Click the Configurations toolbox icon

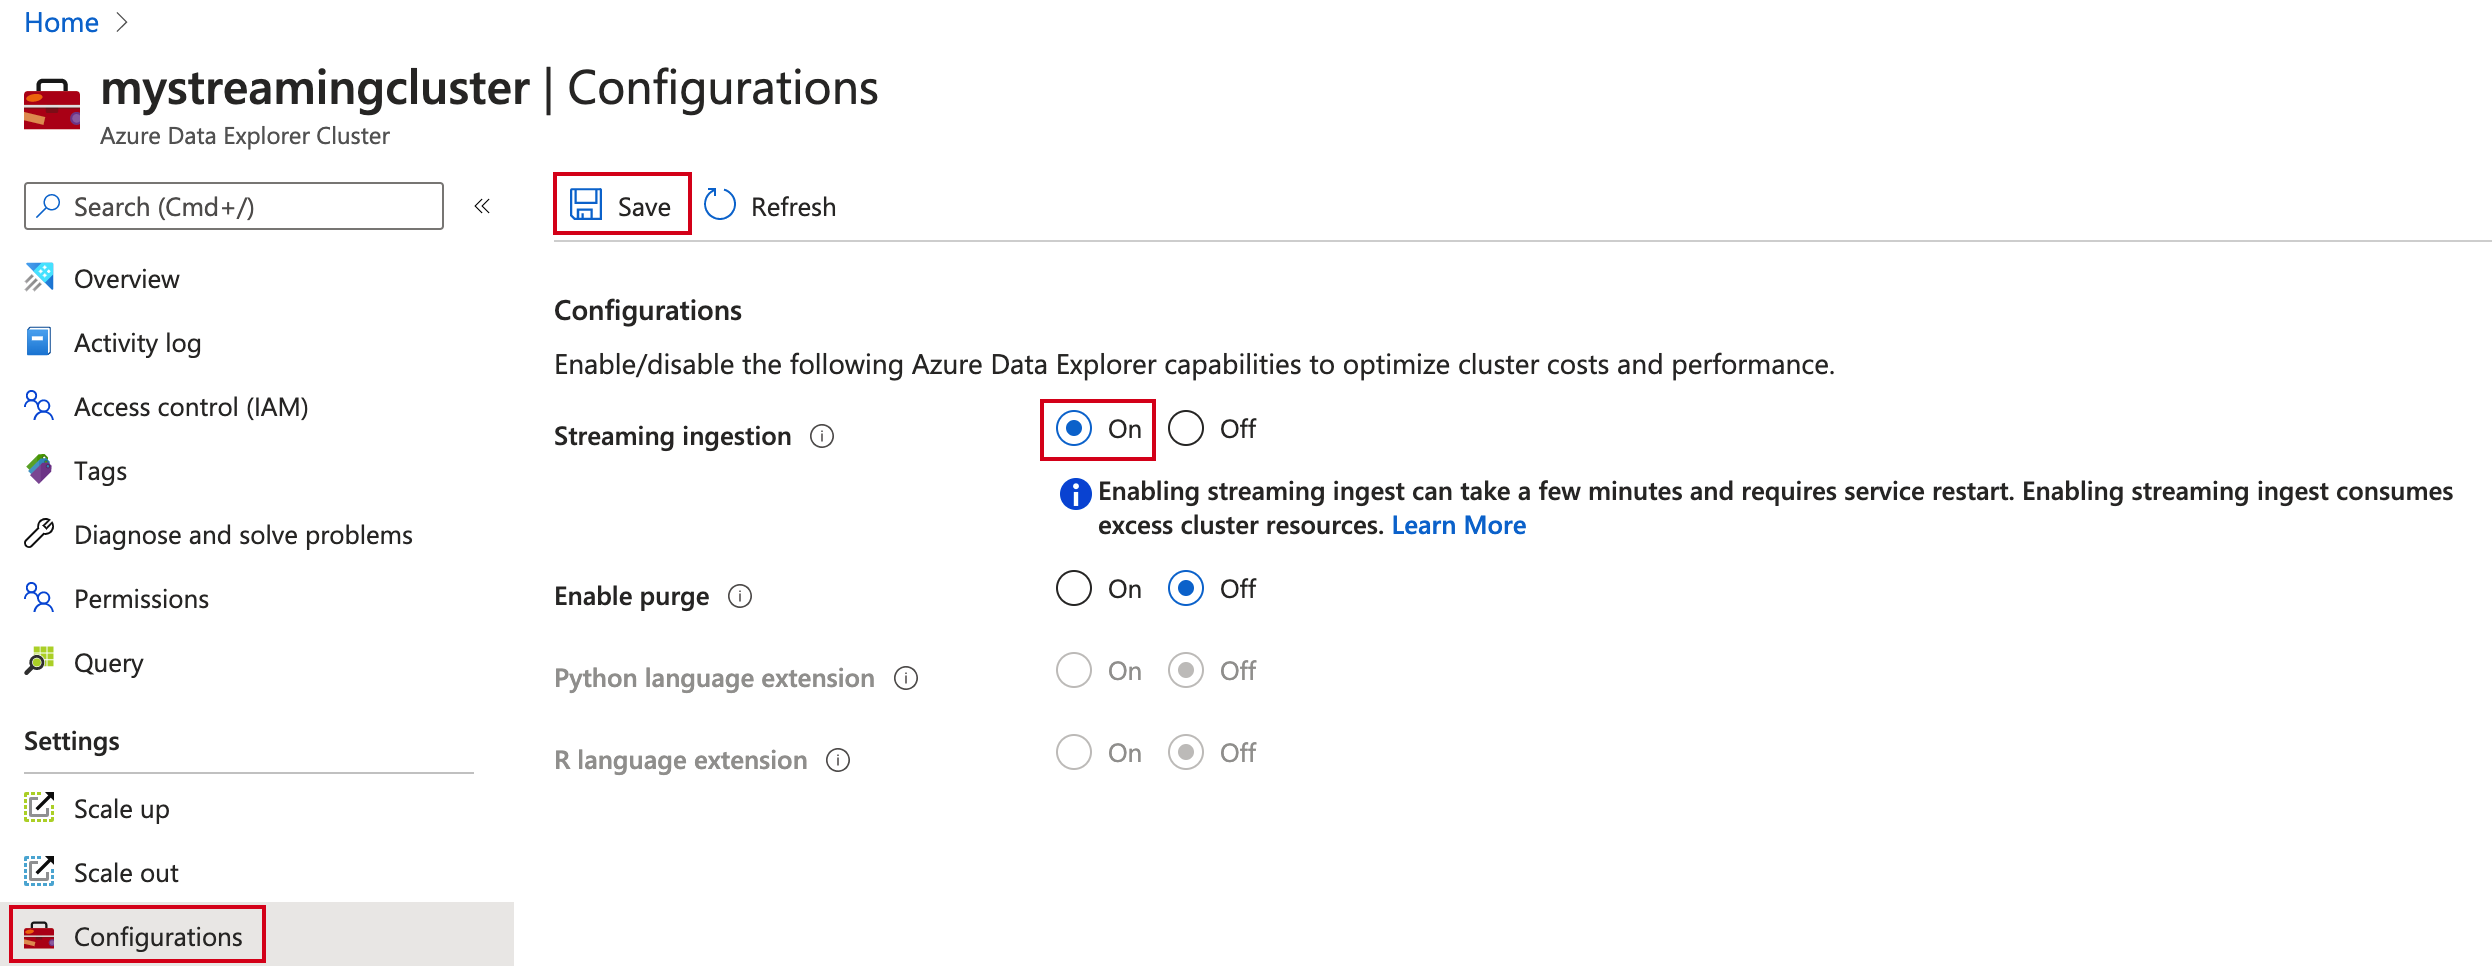[40, 935]
